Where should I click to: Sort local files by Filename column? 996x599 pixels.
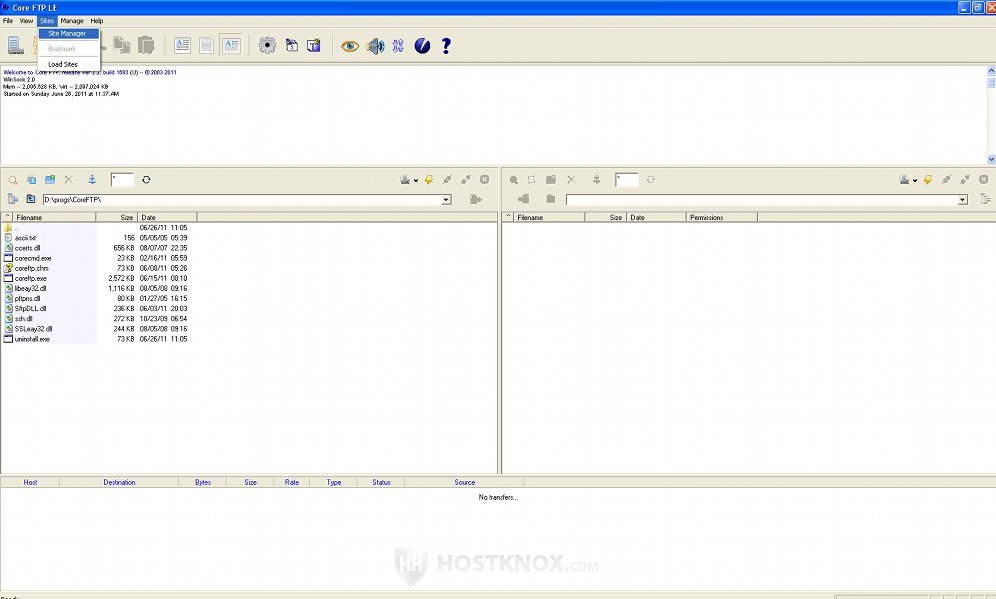54,217
